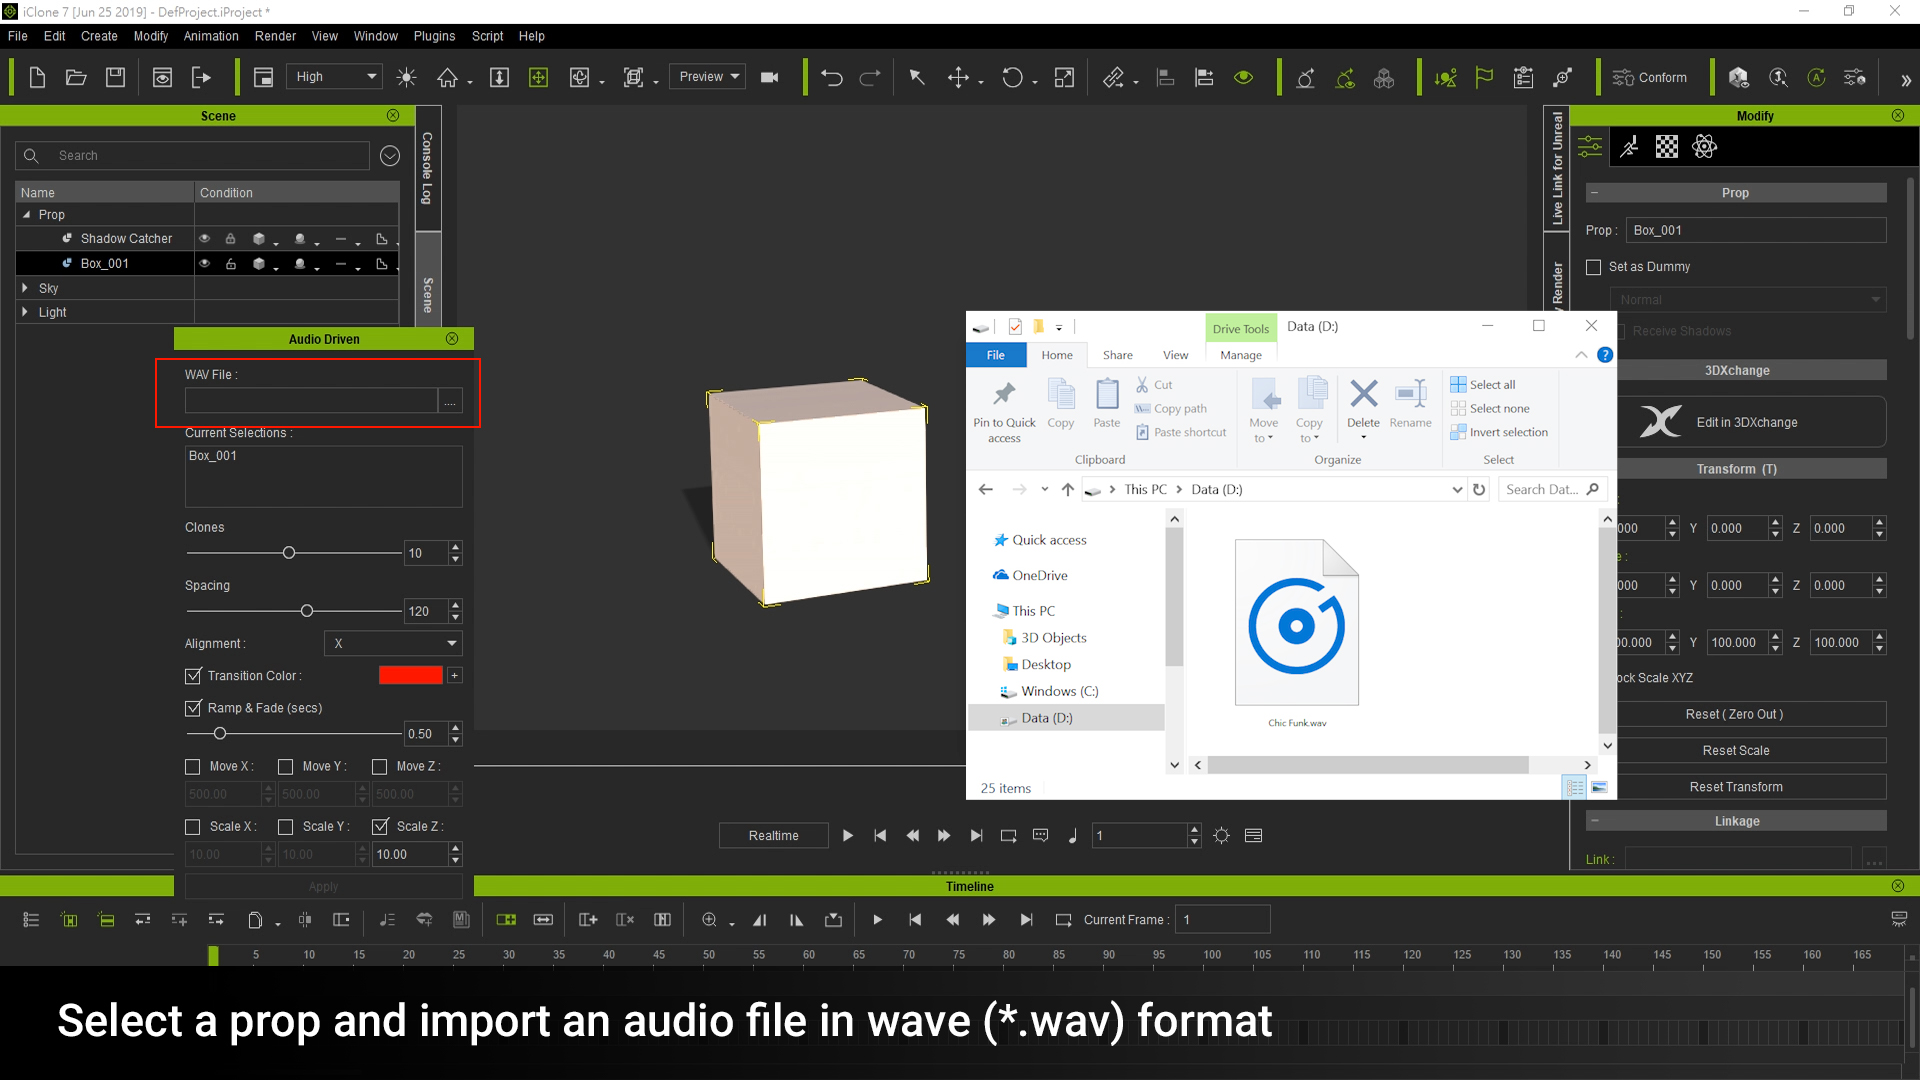Click the camera record icon
1920x1080 pixels.
point(769,77)
